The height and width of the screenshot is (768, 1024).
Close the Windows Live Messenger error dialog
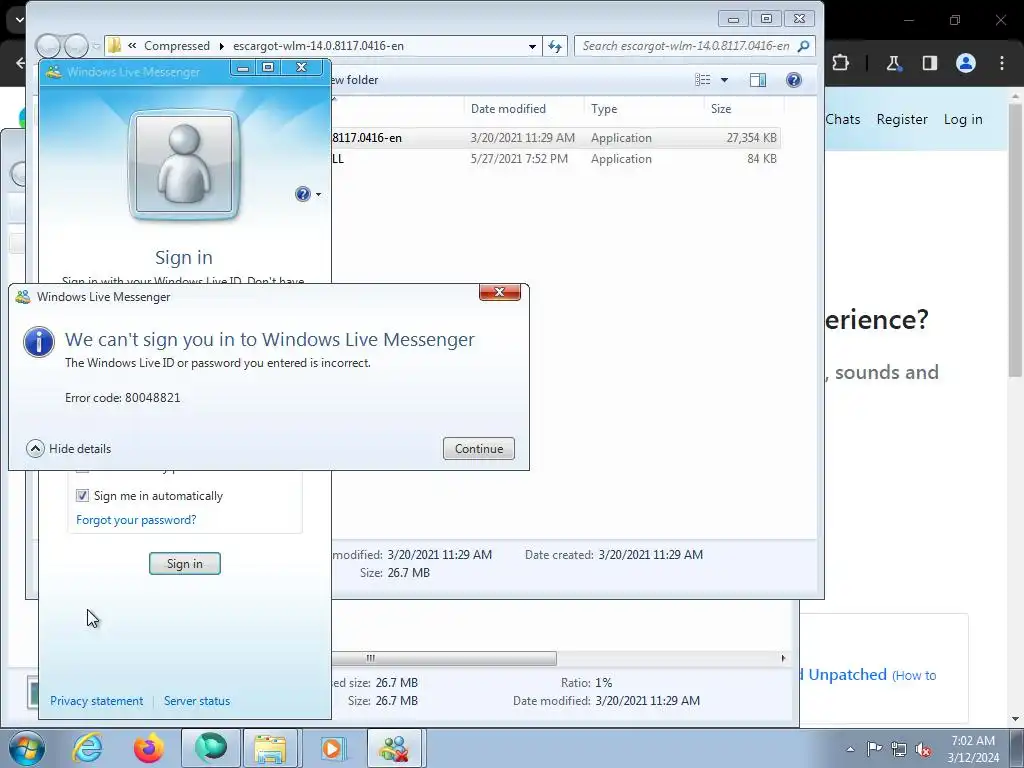pos(500,292)
